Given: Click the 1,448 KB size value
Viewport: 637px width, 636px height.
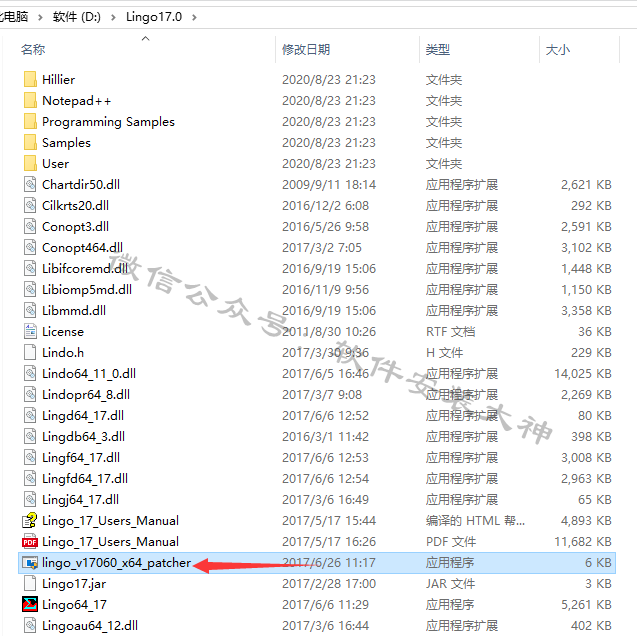Looking at the screenshot, I should pos(586,268).
